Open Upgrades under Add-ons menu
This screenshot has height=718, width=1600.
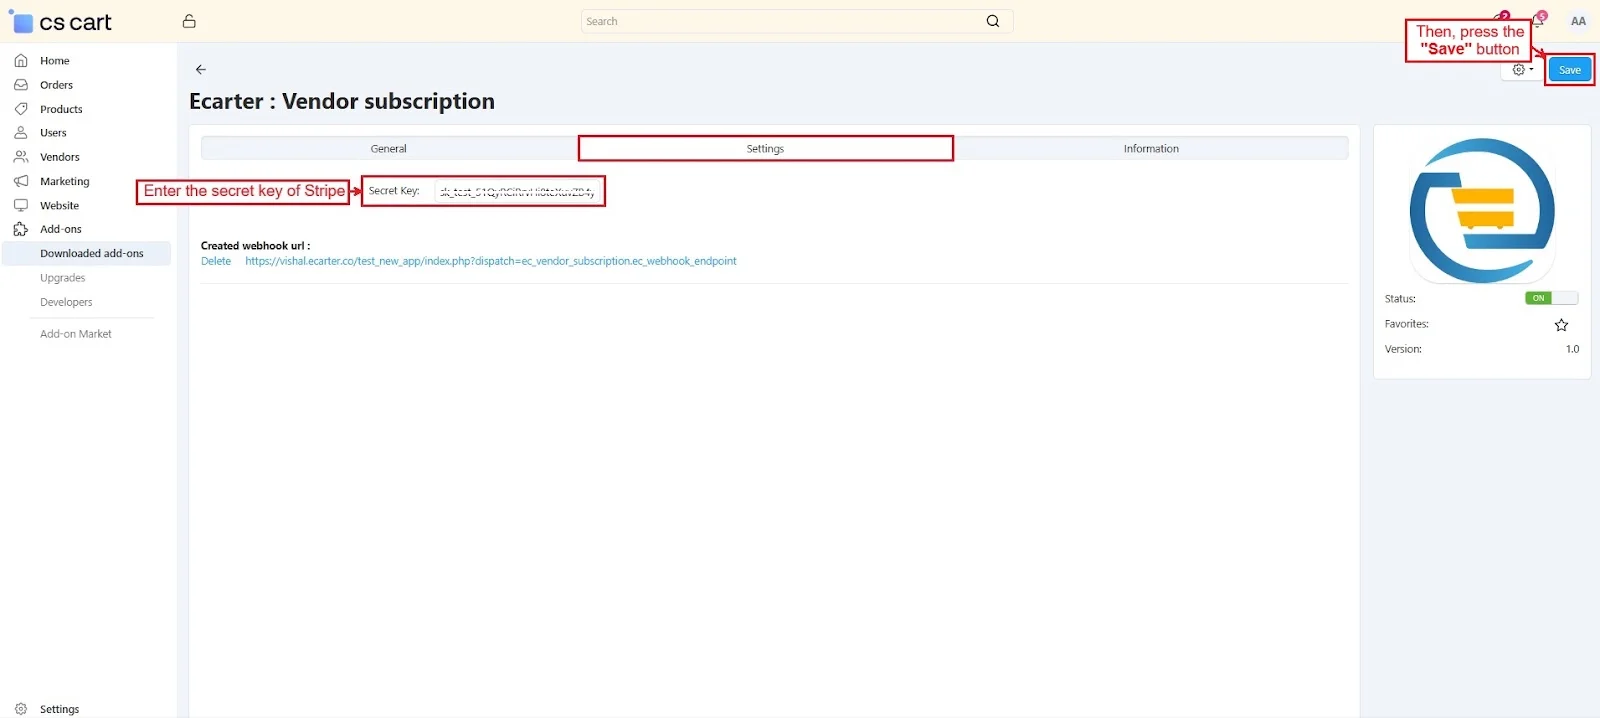point(63,278)
